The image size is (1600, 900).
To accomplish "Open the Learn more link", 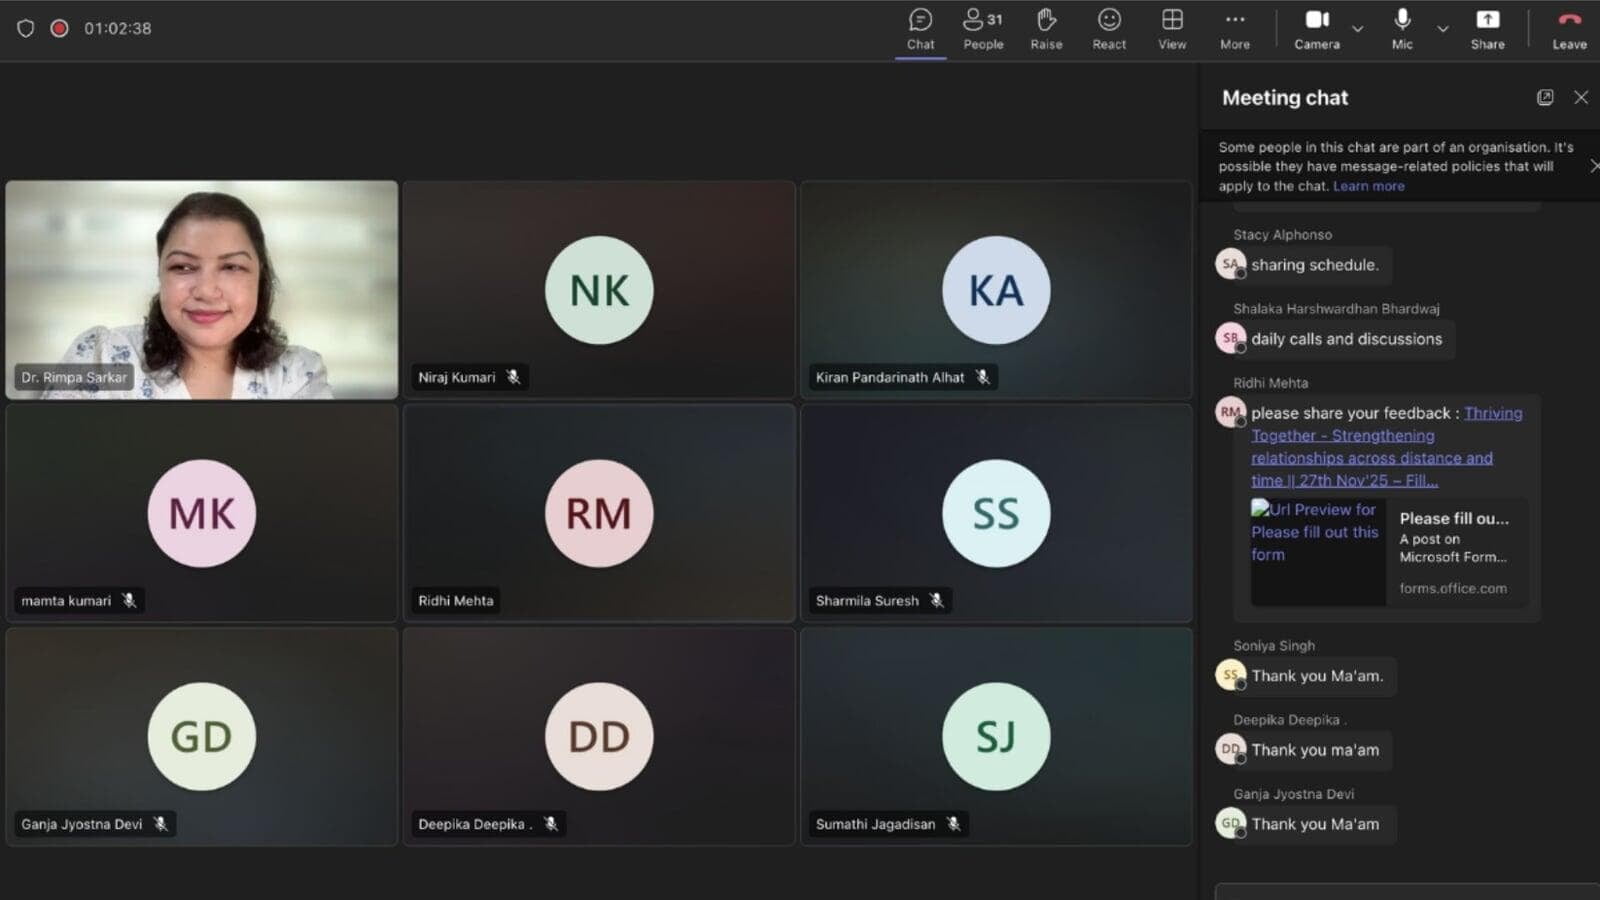I will (x=1368, y=186).
